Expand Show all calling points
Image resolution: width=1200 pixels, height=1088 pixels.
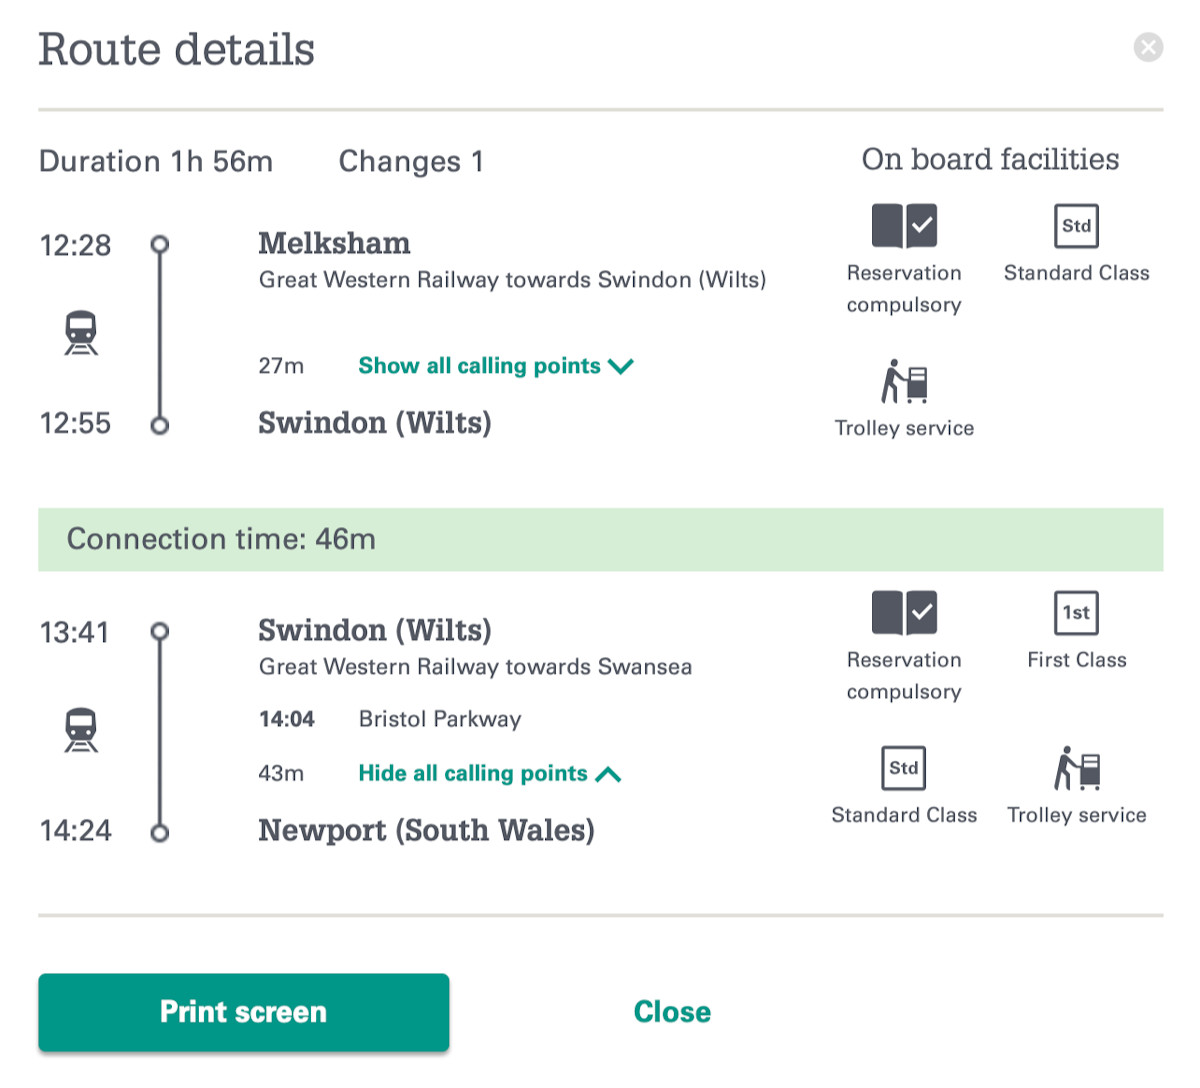tap(480, 366)
